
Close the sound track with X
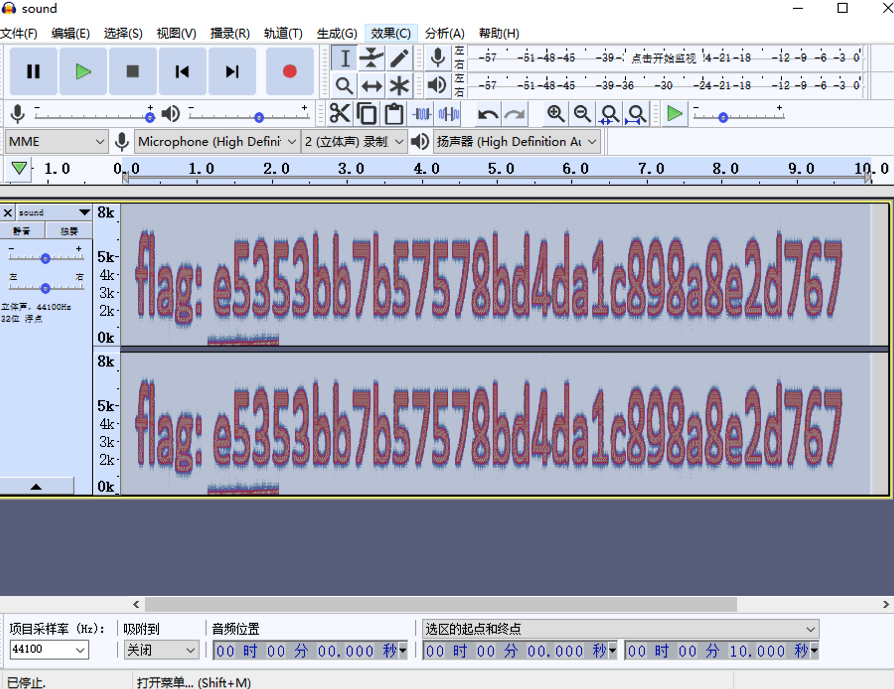coord(7,213)
